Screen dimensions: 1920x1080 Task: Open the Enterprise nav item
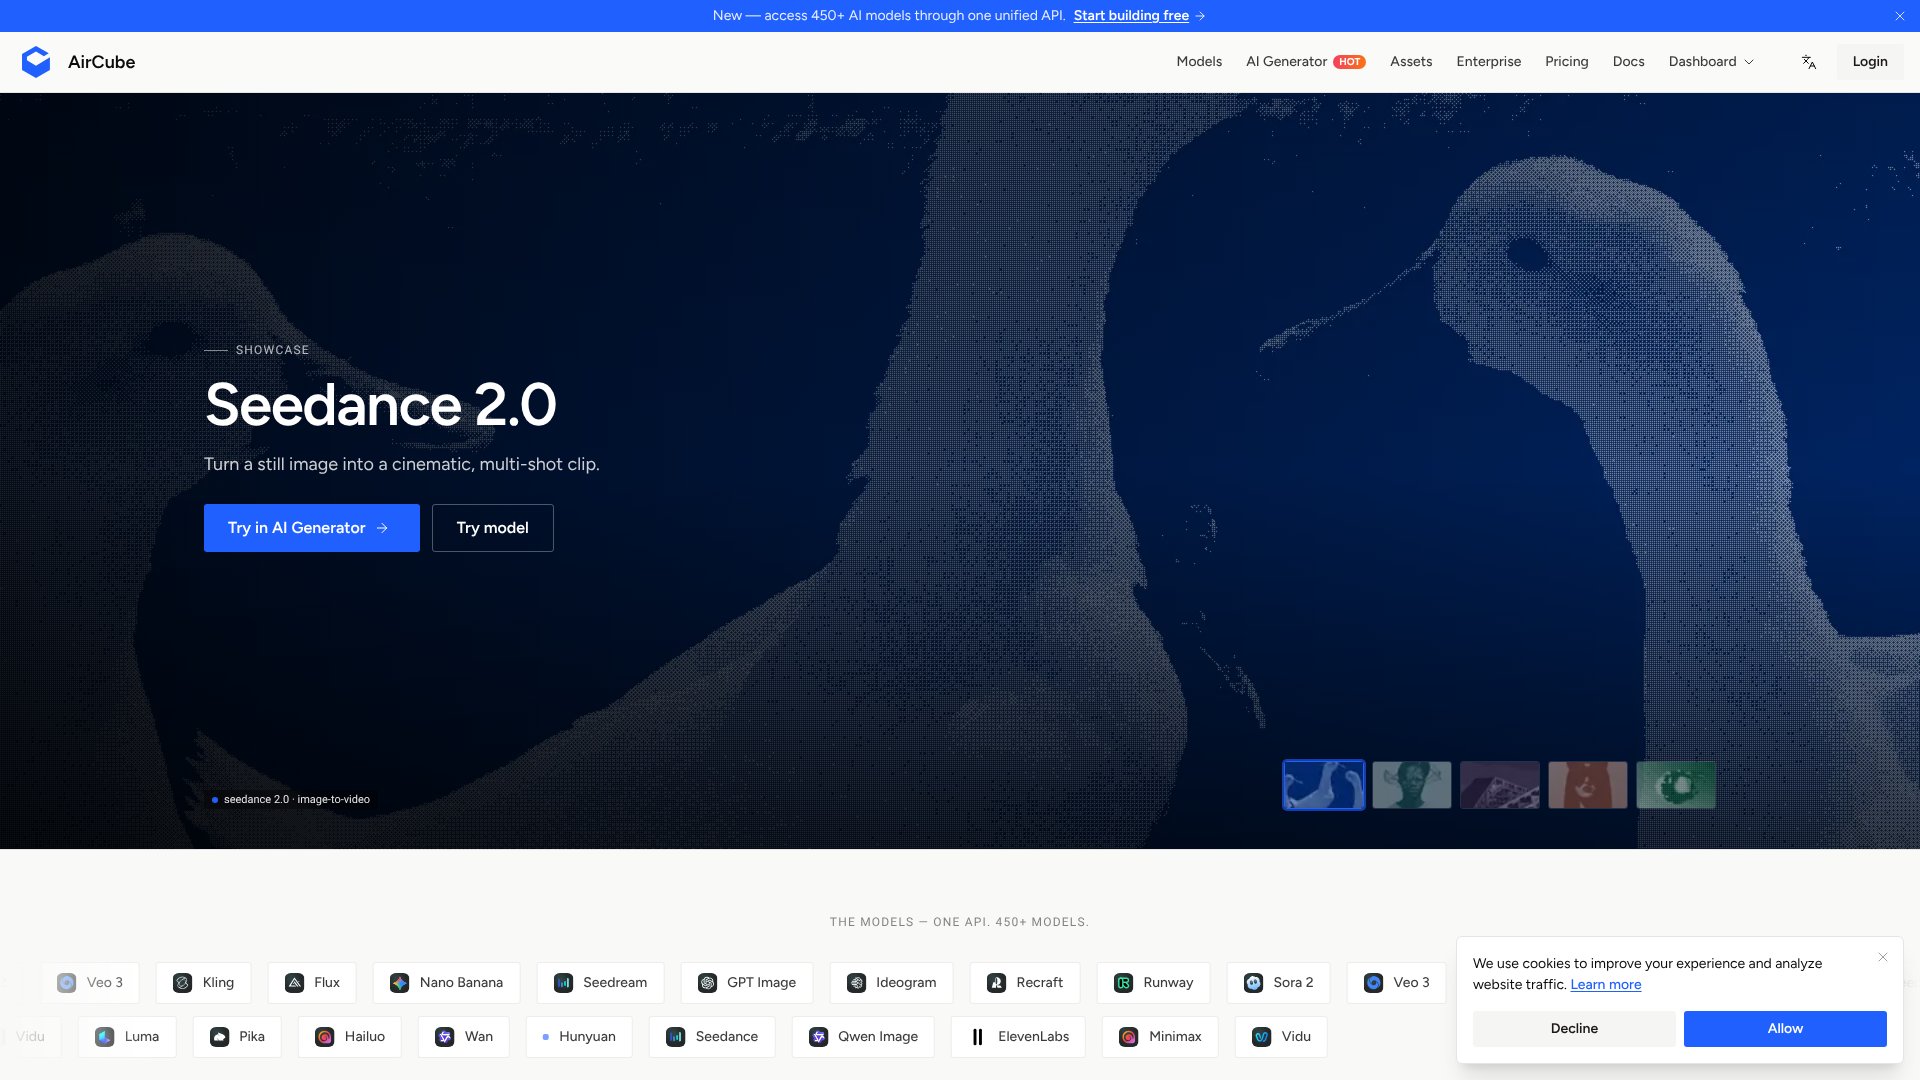click(1488, 62)
